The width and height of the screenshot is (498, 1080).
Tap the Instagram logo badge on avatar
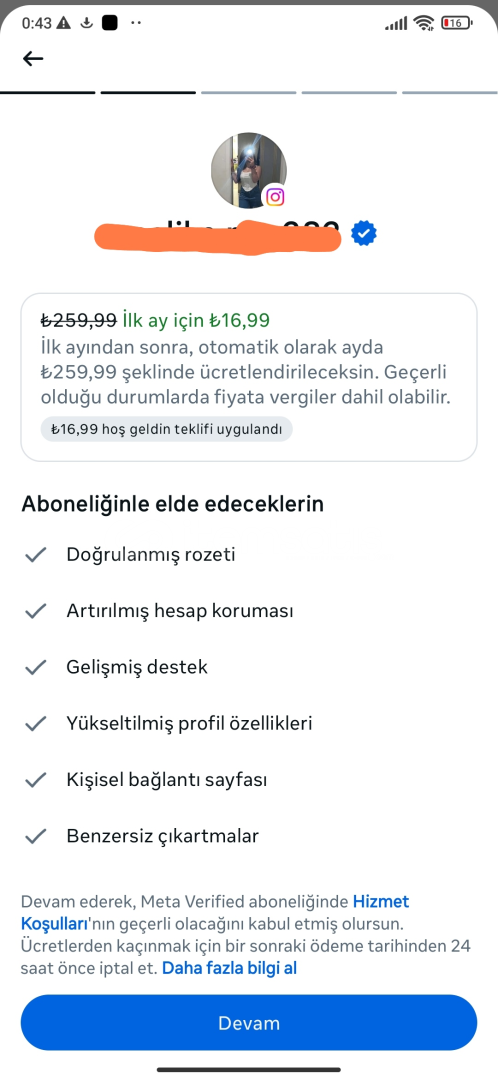[x=275, y=197]
